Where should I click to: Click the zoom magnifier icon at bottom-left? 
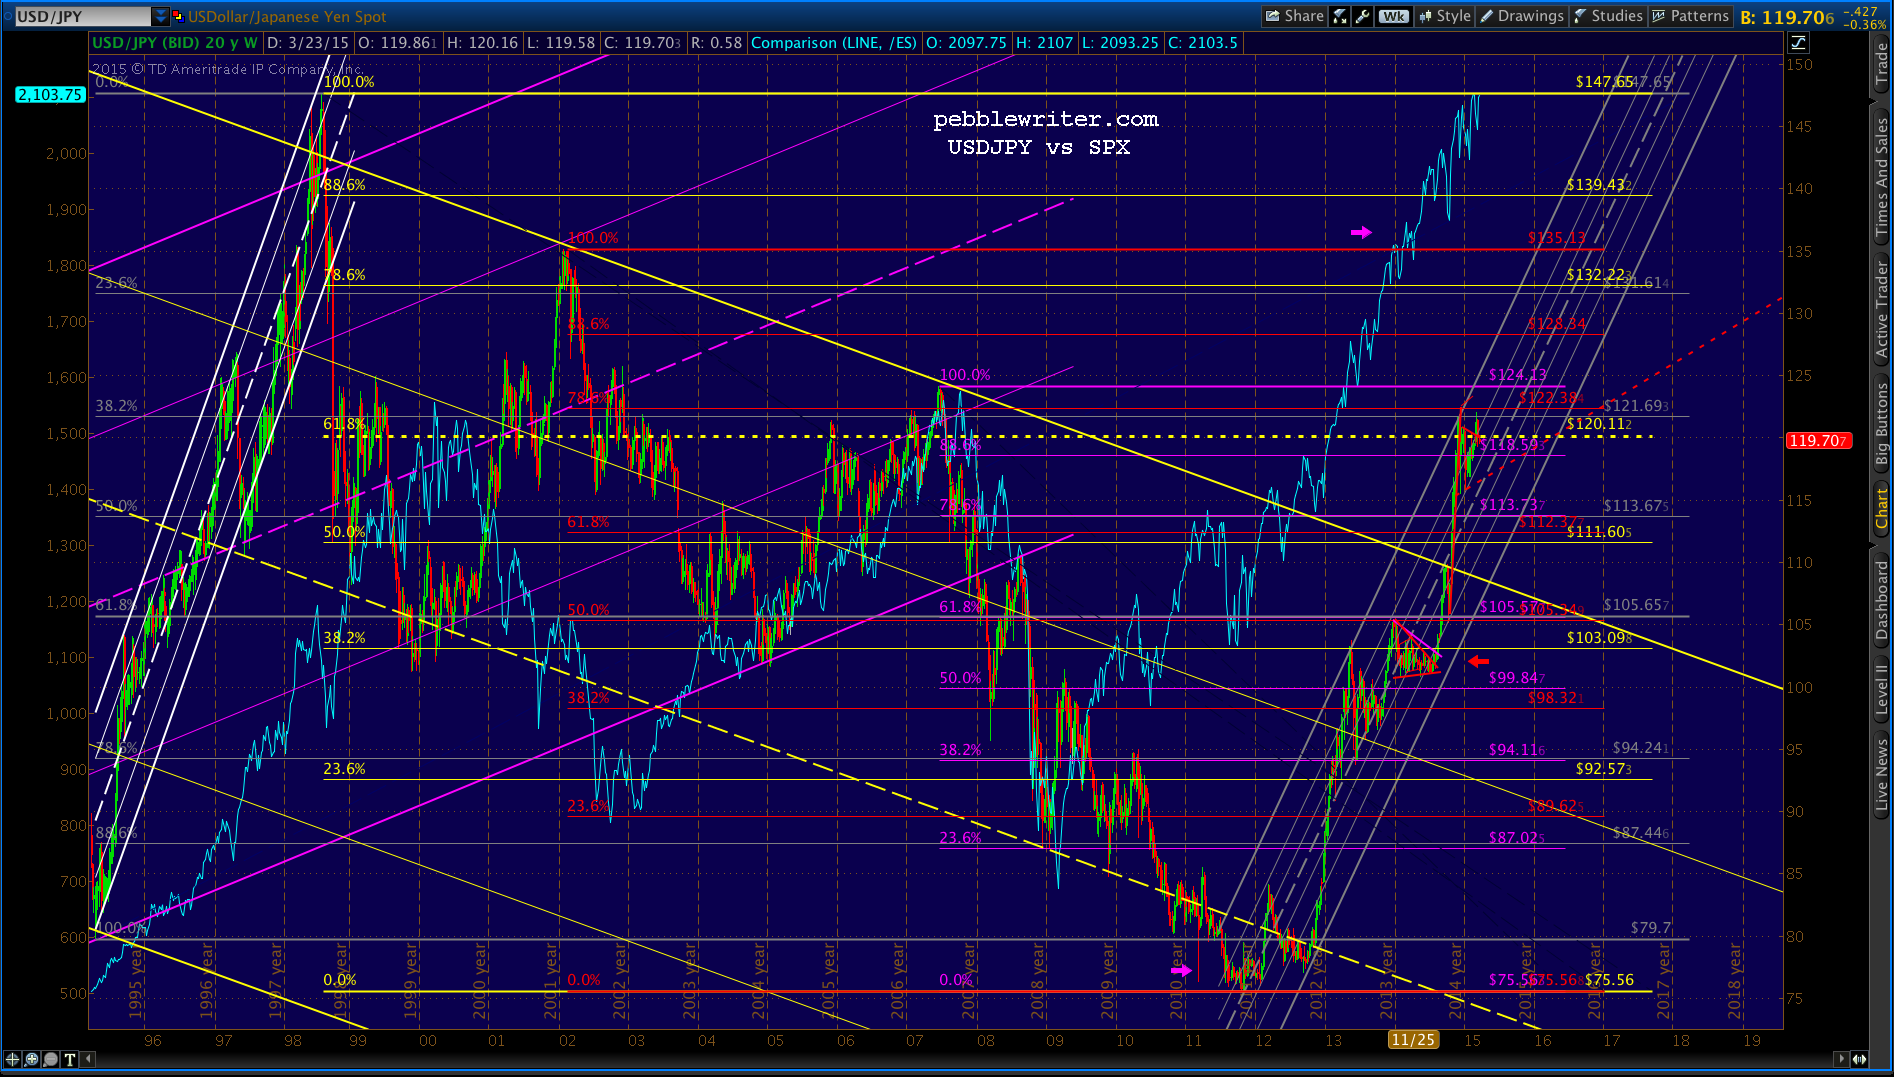click(x=51, y=1059)
